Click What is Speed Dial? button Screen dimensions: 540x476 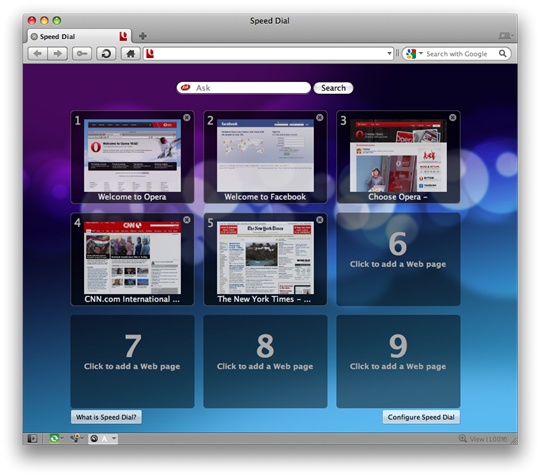point(106,417)
